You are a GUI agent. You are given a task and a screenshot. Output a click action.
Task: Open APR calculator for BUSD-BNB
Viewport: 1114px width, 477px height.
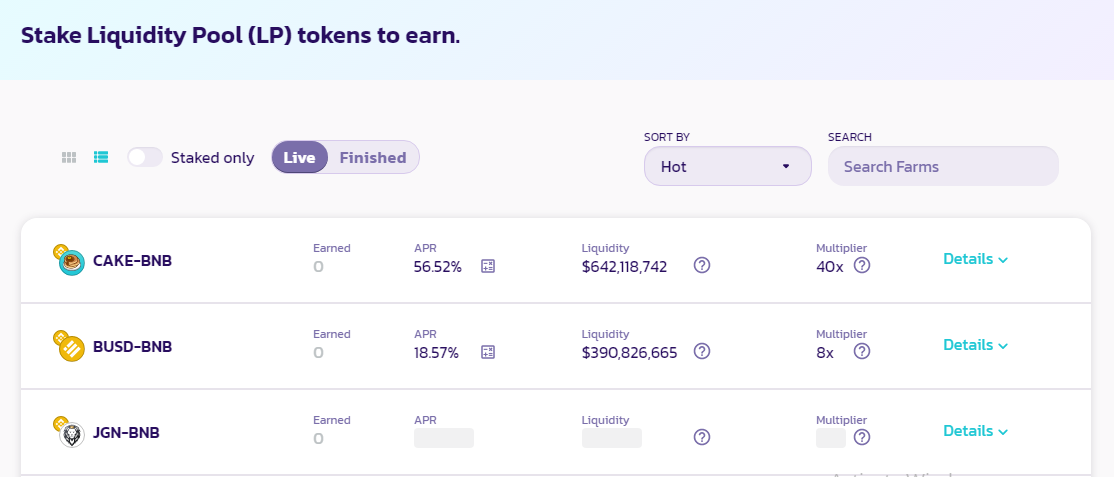coord(488,352)
